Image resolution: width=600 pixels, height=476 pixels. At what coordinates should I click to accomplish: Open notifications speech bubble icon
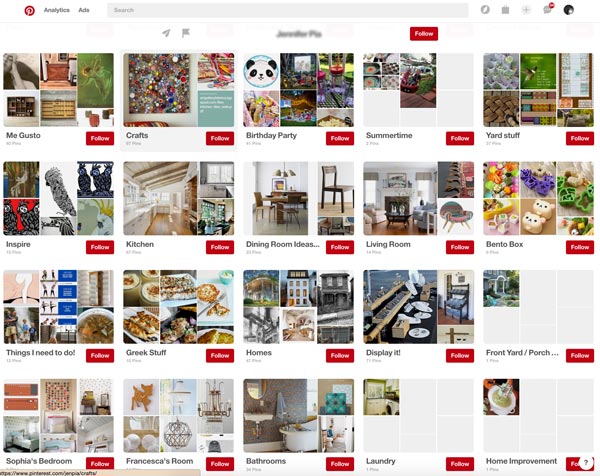[547, 10]
